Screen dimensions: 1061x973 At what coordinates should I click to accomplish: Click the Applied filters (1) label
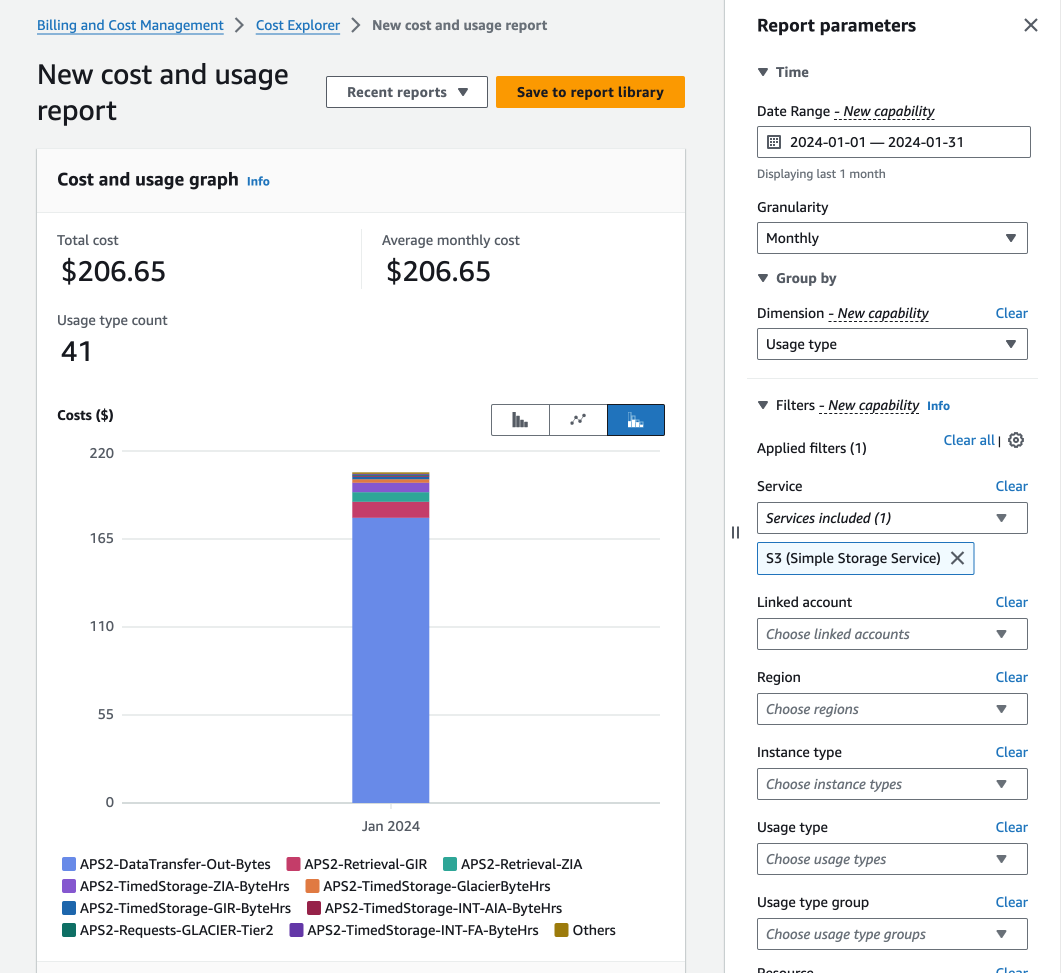811,449
